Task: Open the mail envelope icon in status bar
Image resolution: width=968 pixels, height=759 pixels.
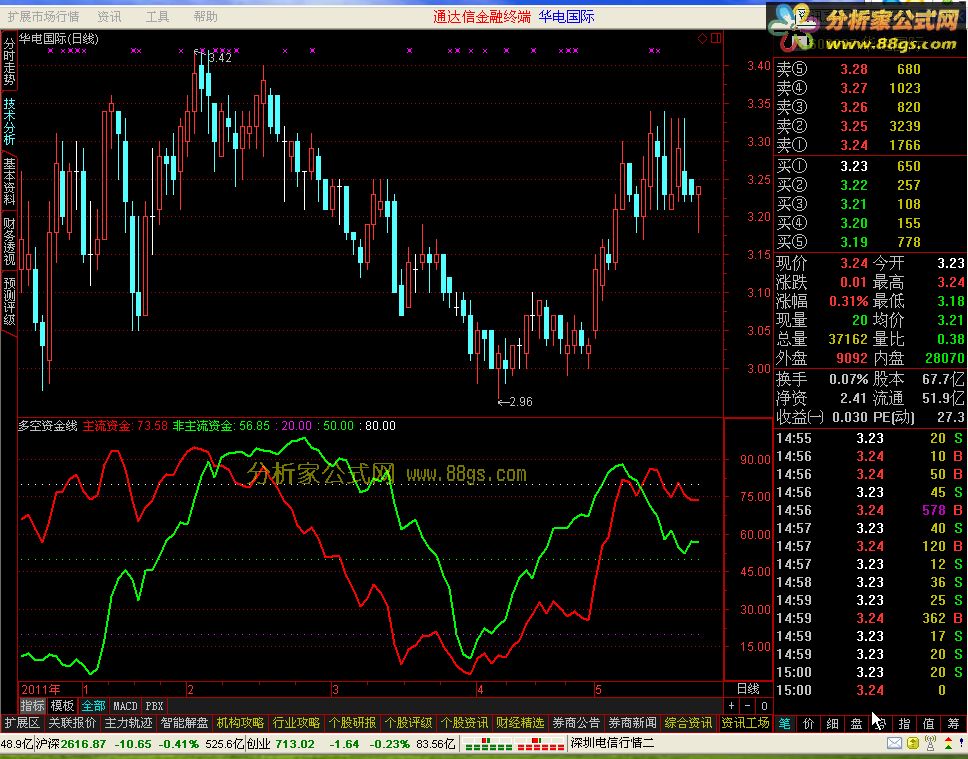Action: (x=895, y=744)
